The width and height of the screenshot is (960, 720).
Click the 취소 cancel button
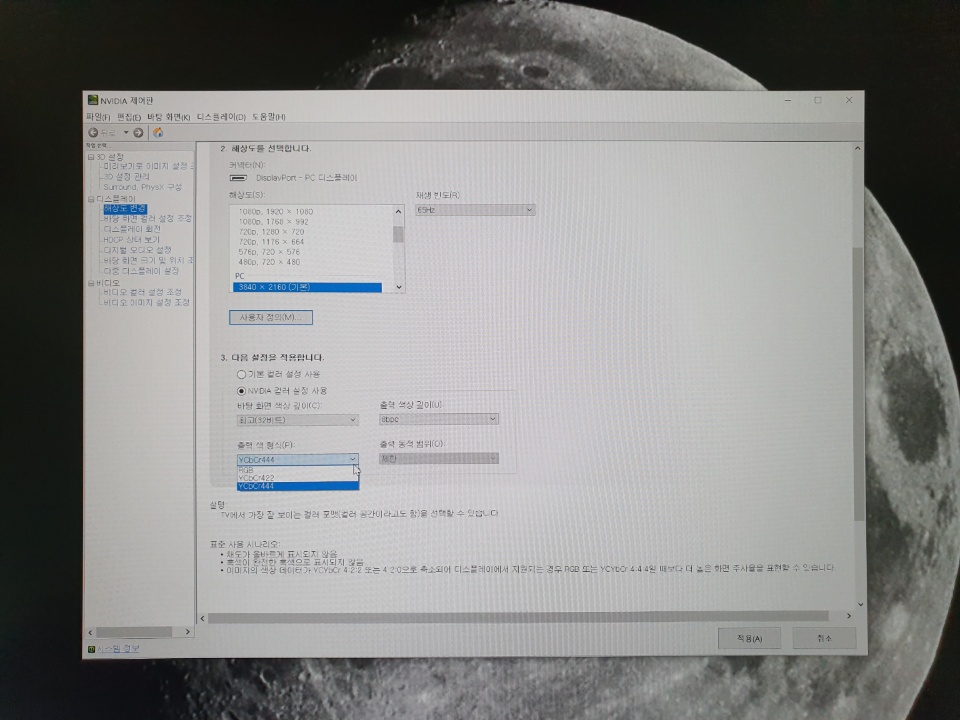pos(824,638)
